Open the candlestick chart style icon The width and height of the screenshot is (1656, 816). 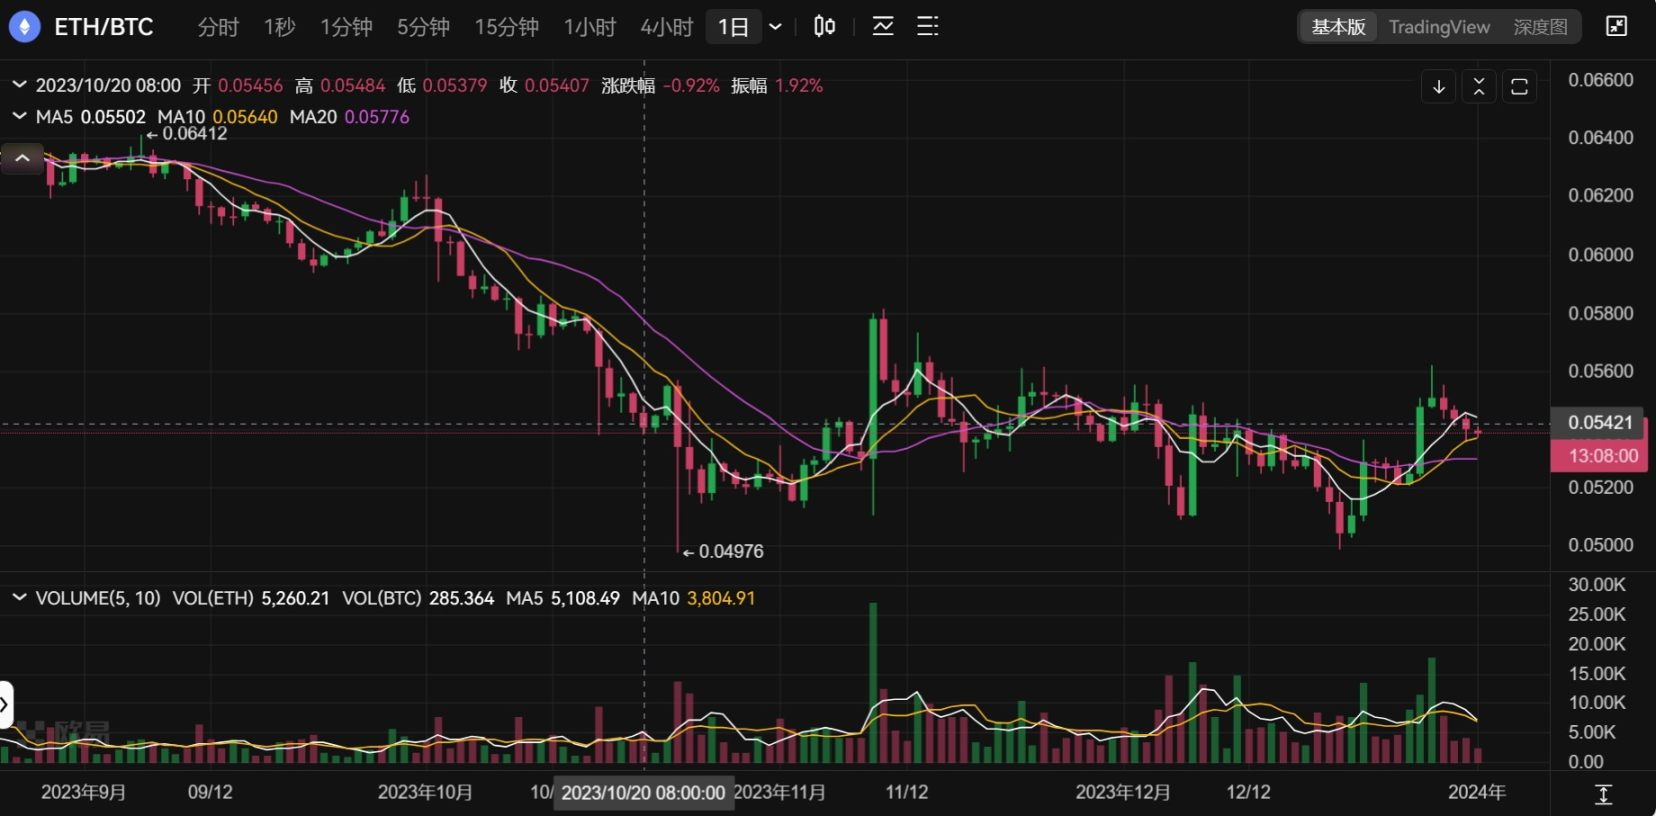824,27
